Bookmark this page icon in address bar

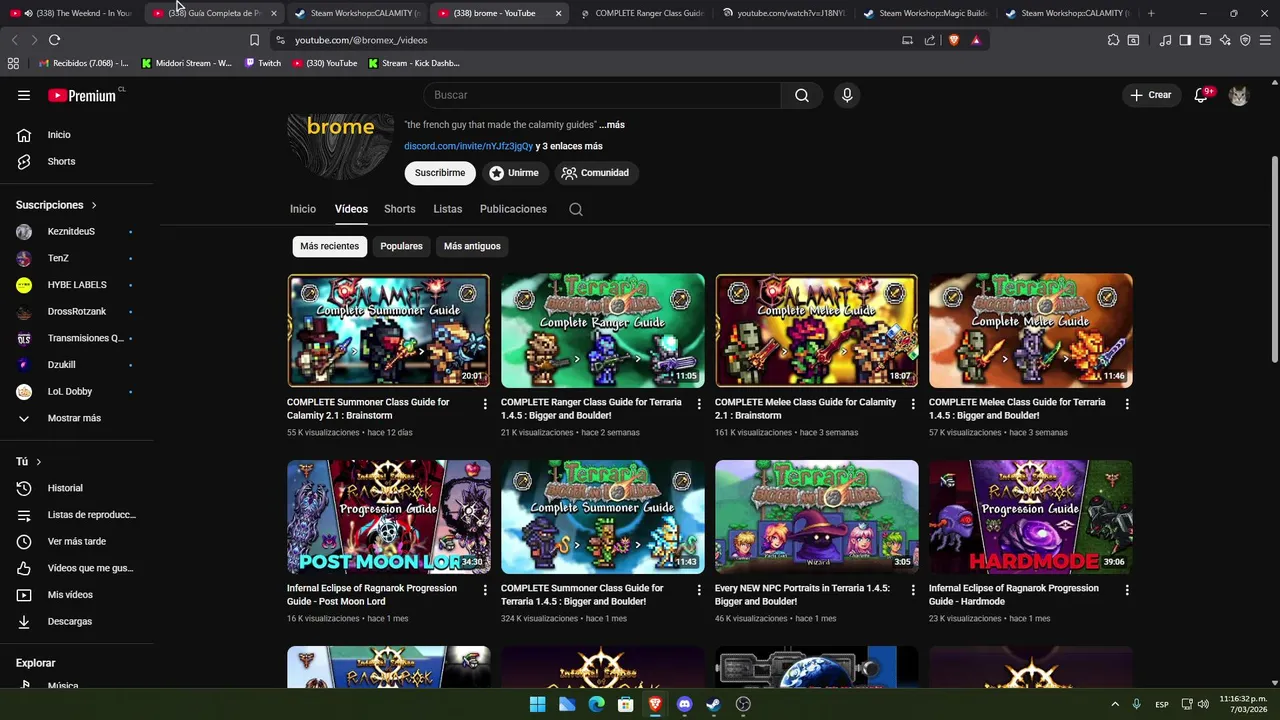[254, 40]
